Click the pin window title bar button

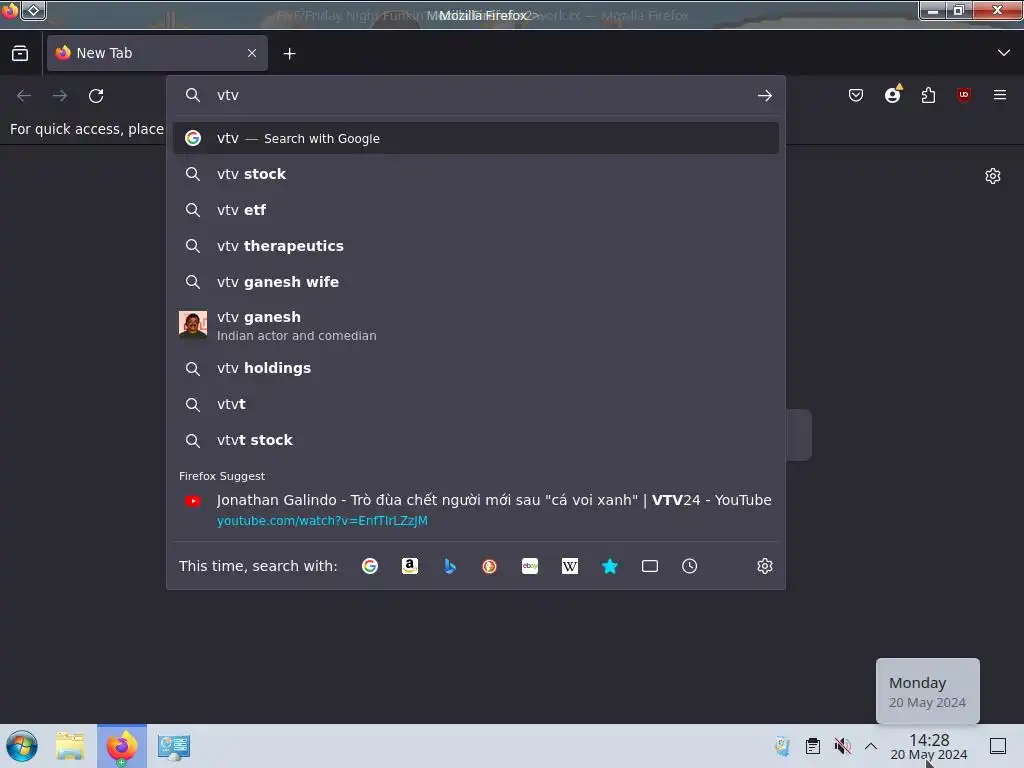click(33, 10)
